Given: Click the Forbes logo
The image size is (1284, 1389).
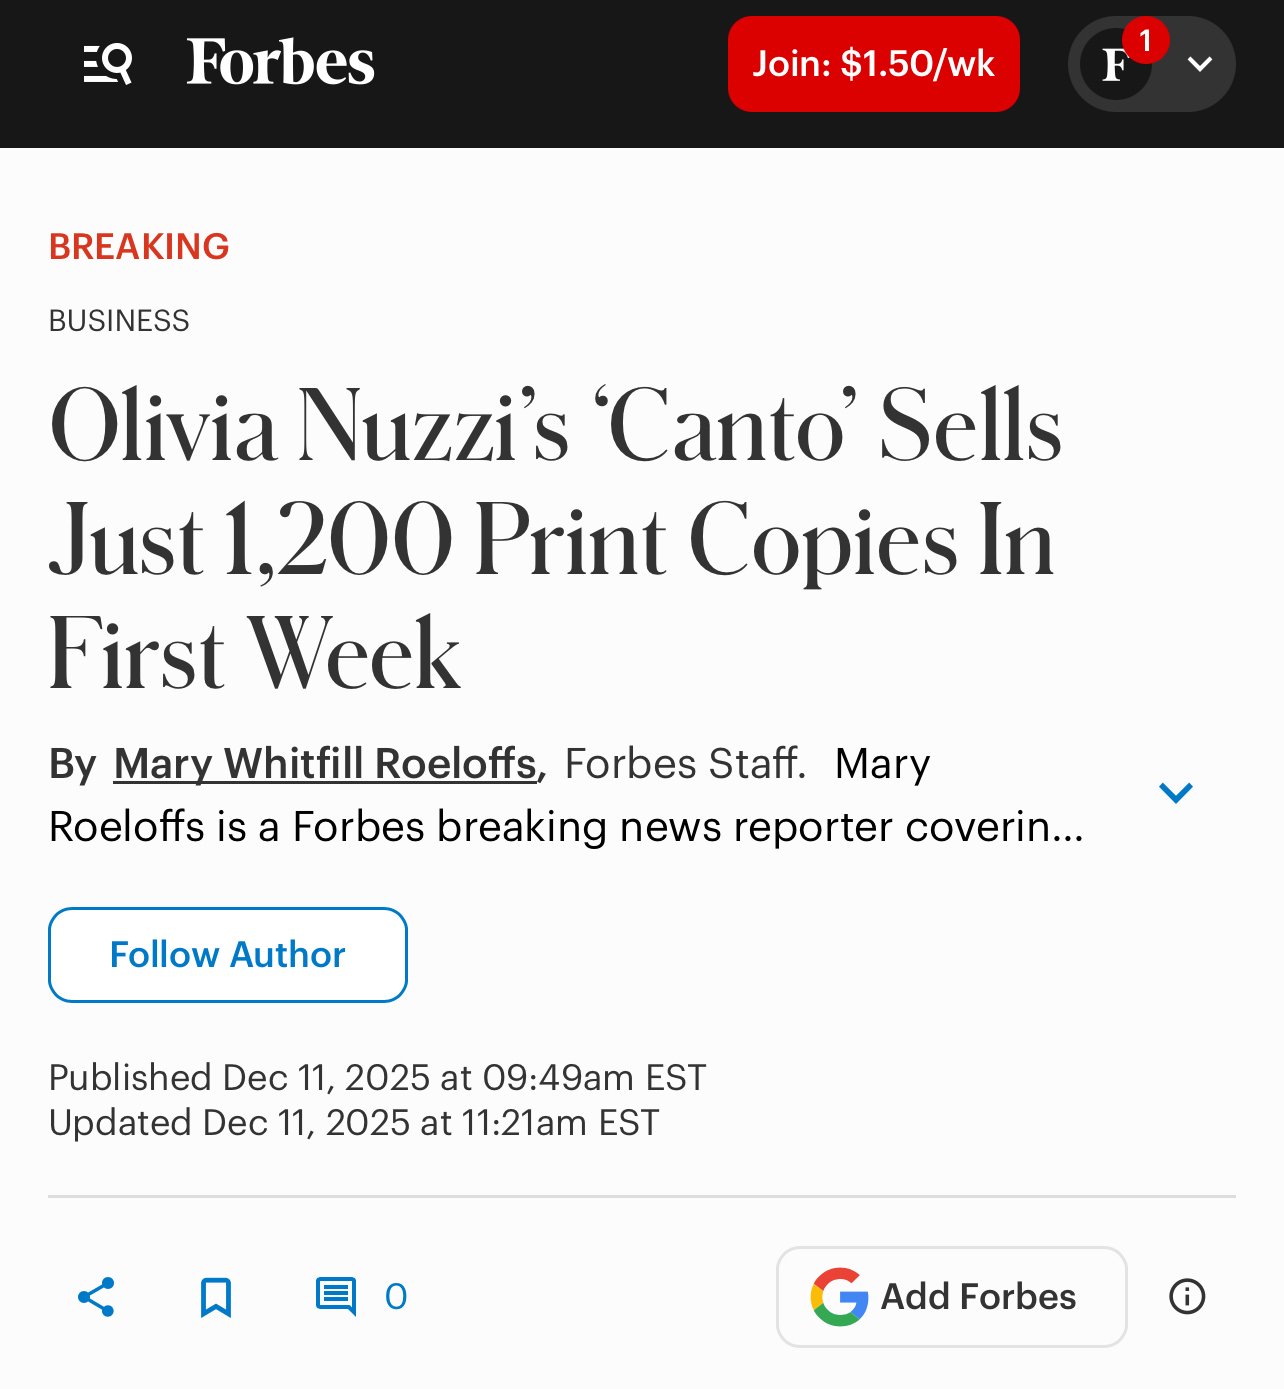Looking at the screenshot, I should tap(280, 63).
